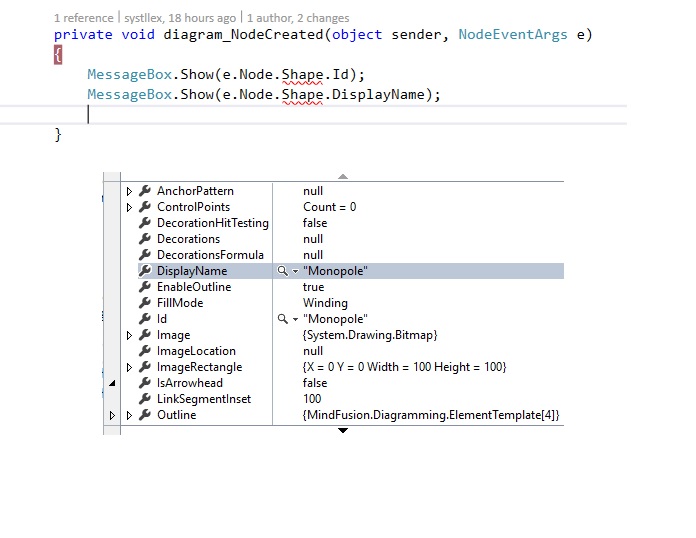Click the wrench icon beside ImageLocation
The width and height of the screenshot is (696, 538).
click(145, 351)
